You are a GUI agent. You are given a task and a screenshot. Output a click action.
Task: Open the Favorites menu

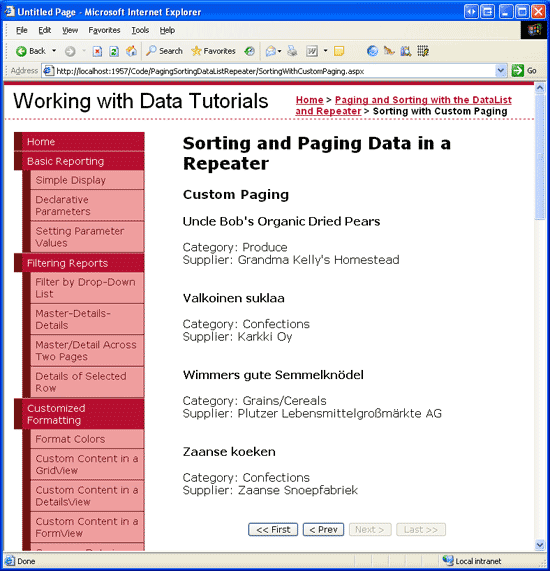(104, 30)
